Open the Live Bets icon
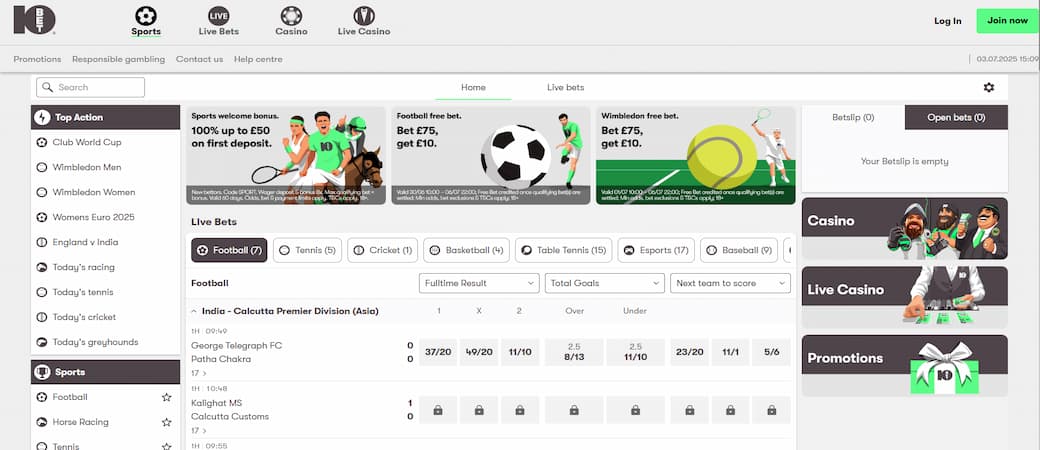Image resolution: width=1040 pixels, height=450 pixels. tap(219, 16)
